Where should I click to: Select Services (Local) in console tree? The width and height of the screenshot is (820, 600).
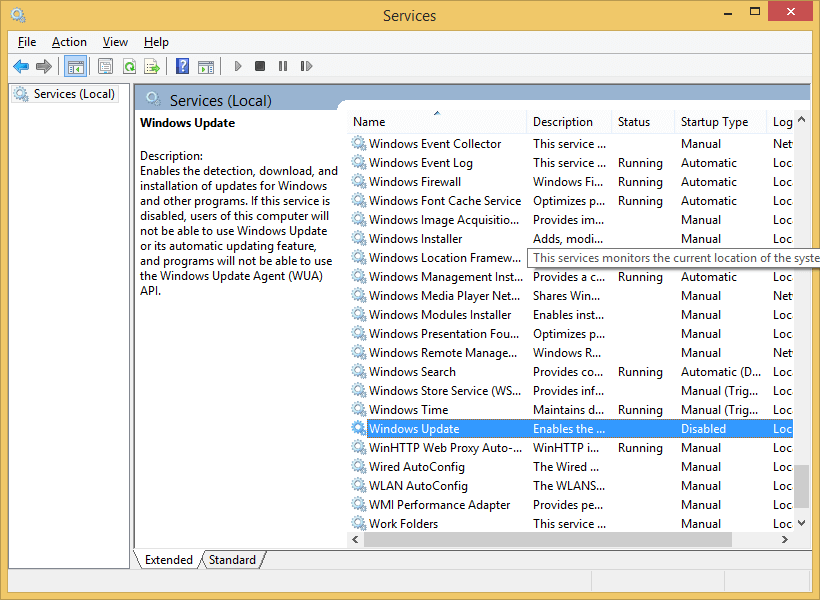tap(64, 94)
